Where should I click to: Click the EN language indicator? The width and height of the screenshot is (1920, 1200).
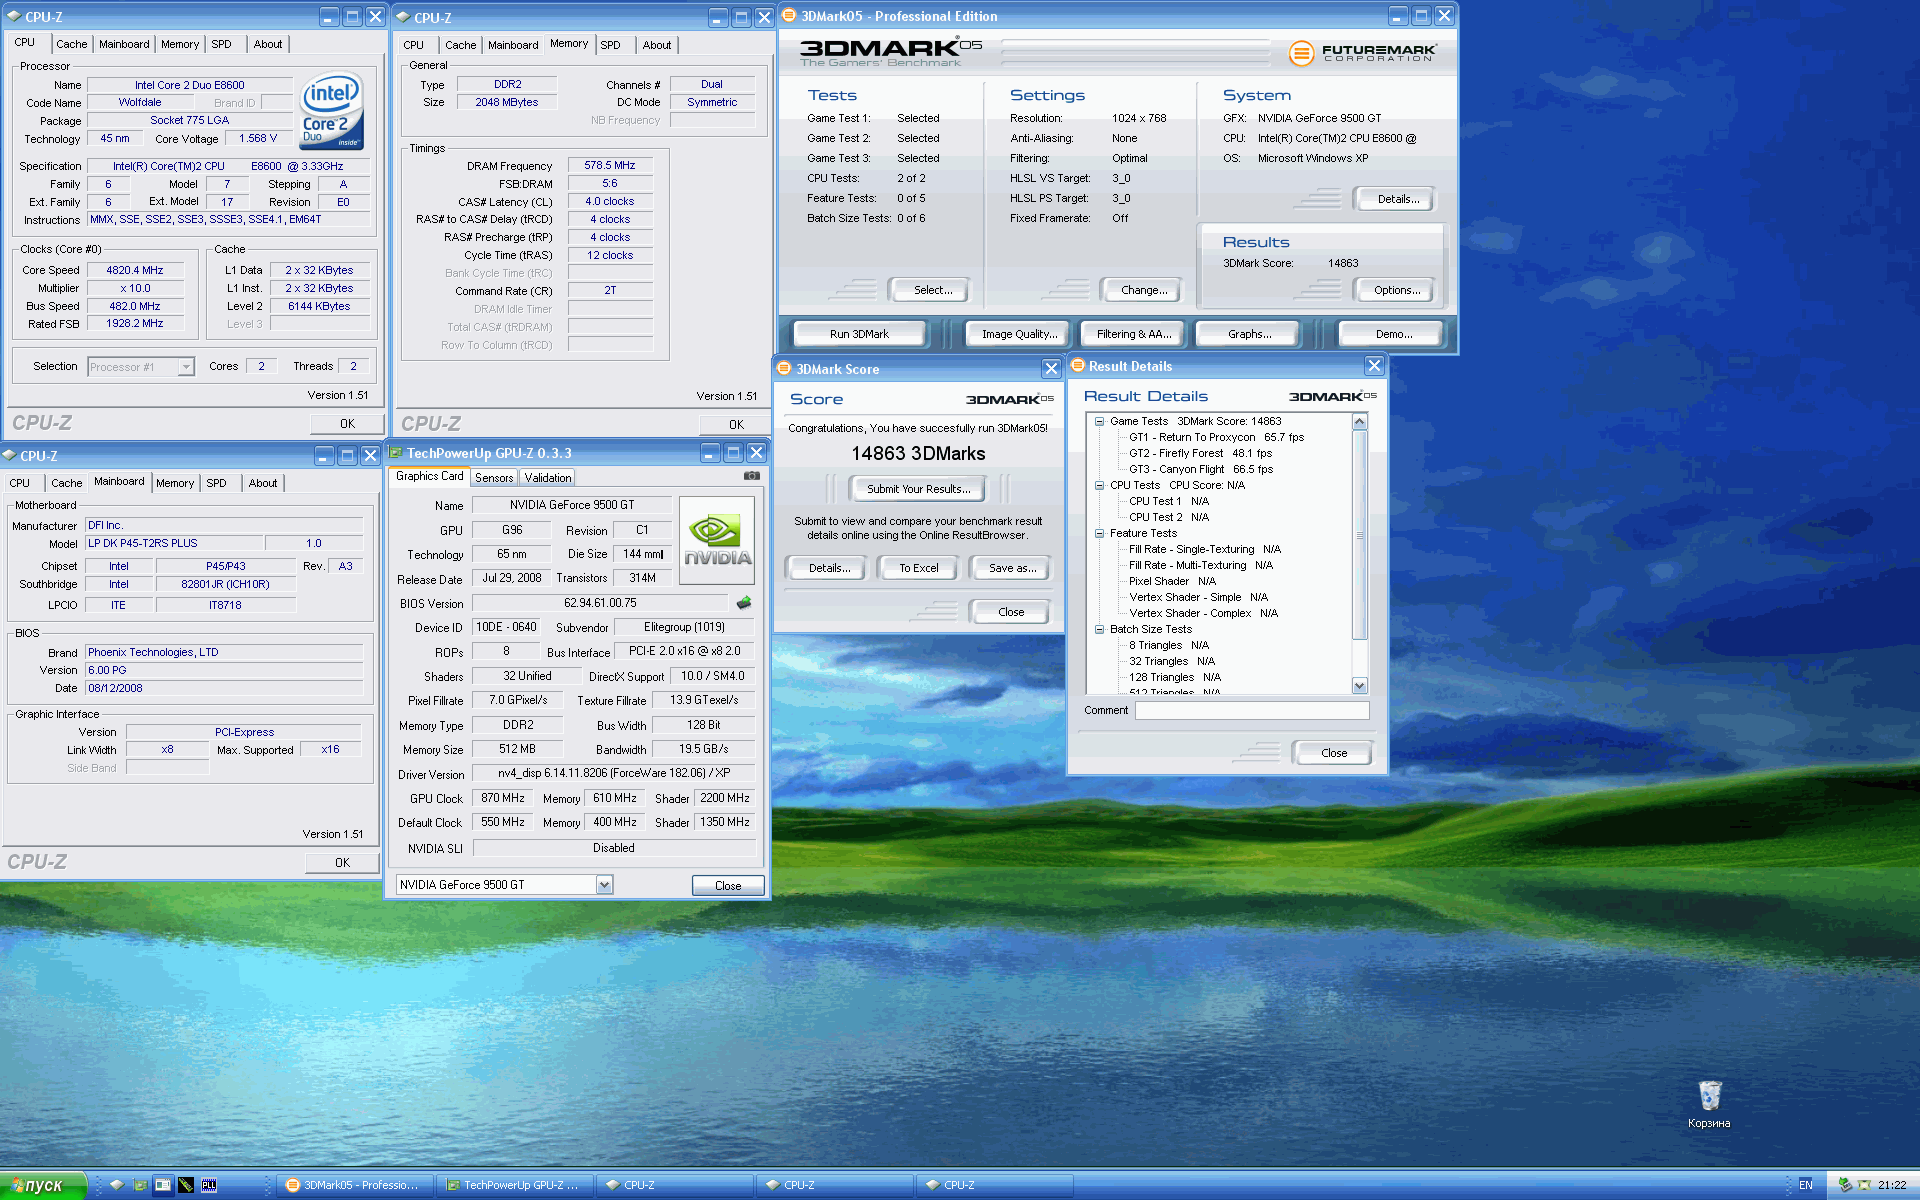pos(1806,1185)
